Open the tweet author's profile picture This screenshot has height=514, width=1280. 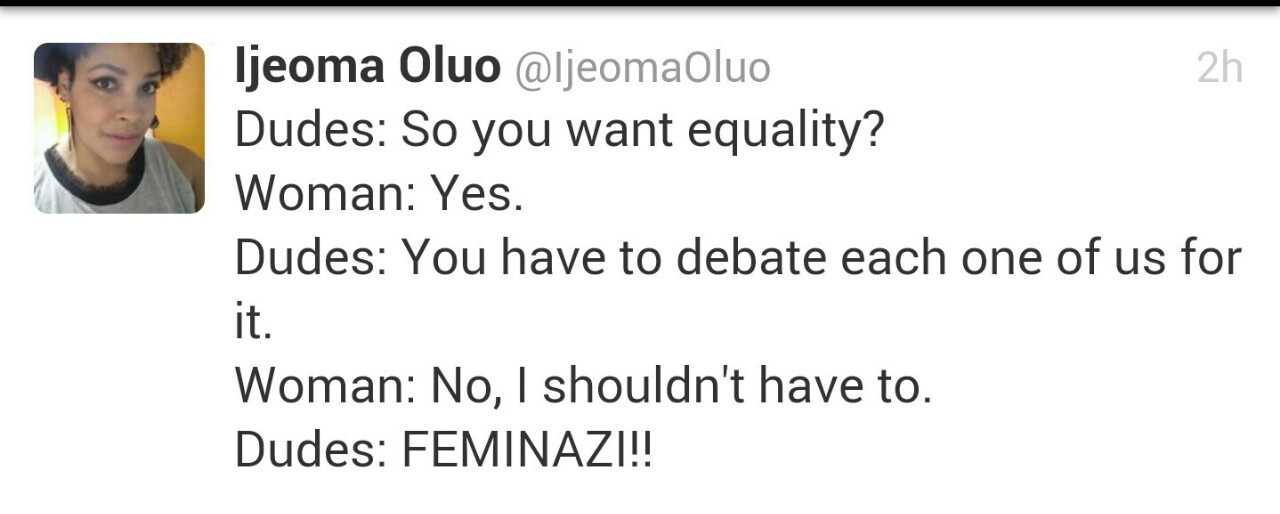click(x=119, y=128)
